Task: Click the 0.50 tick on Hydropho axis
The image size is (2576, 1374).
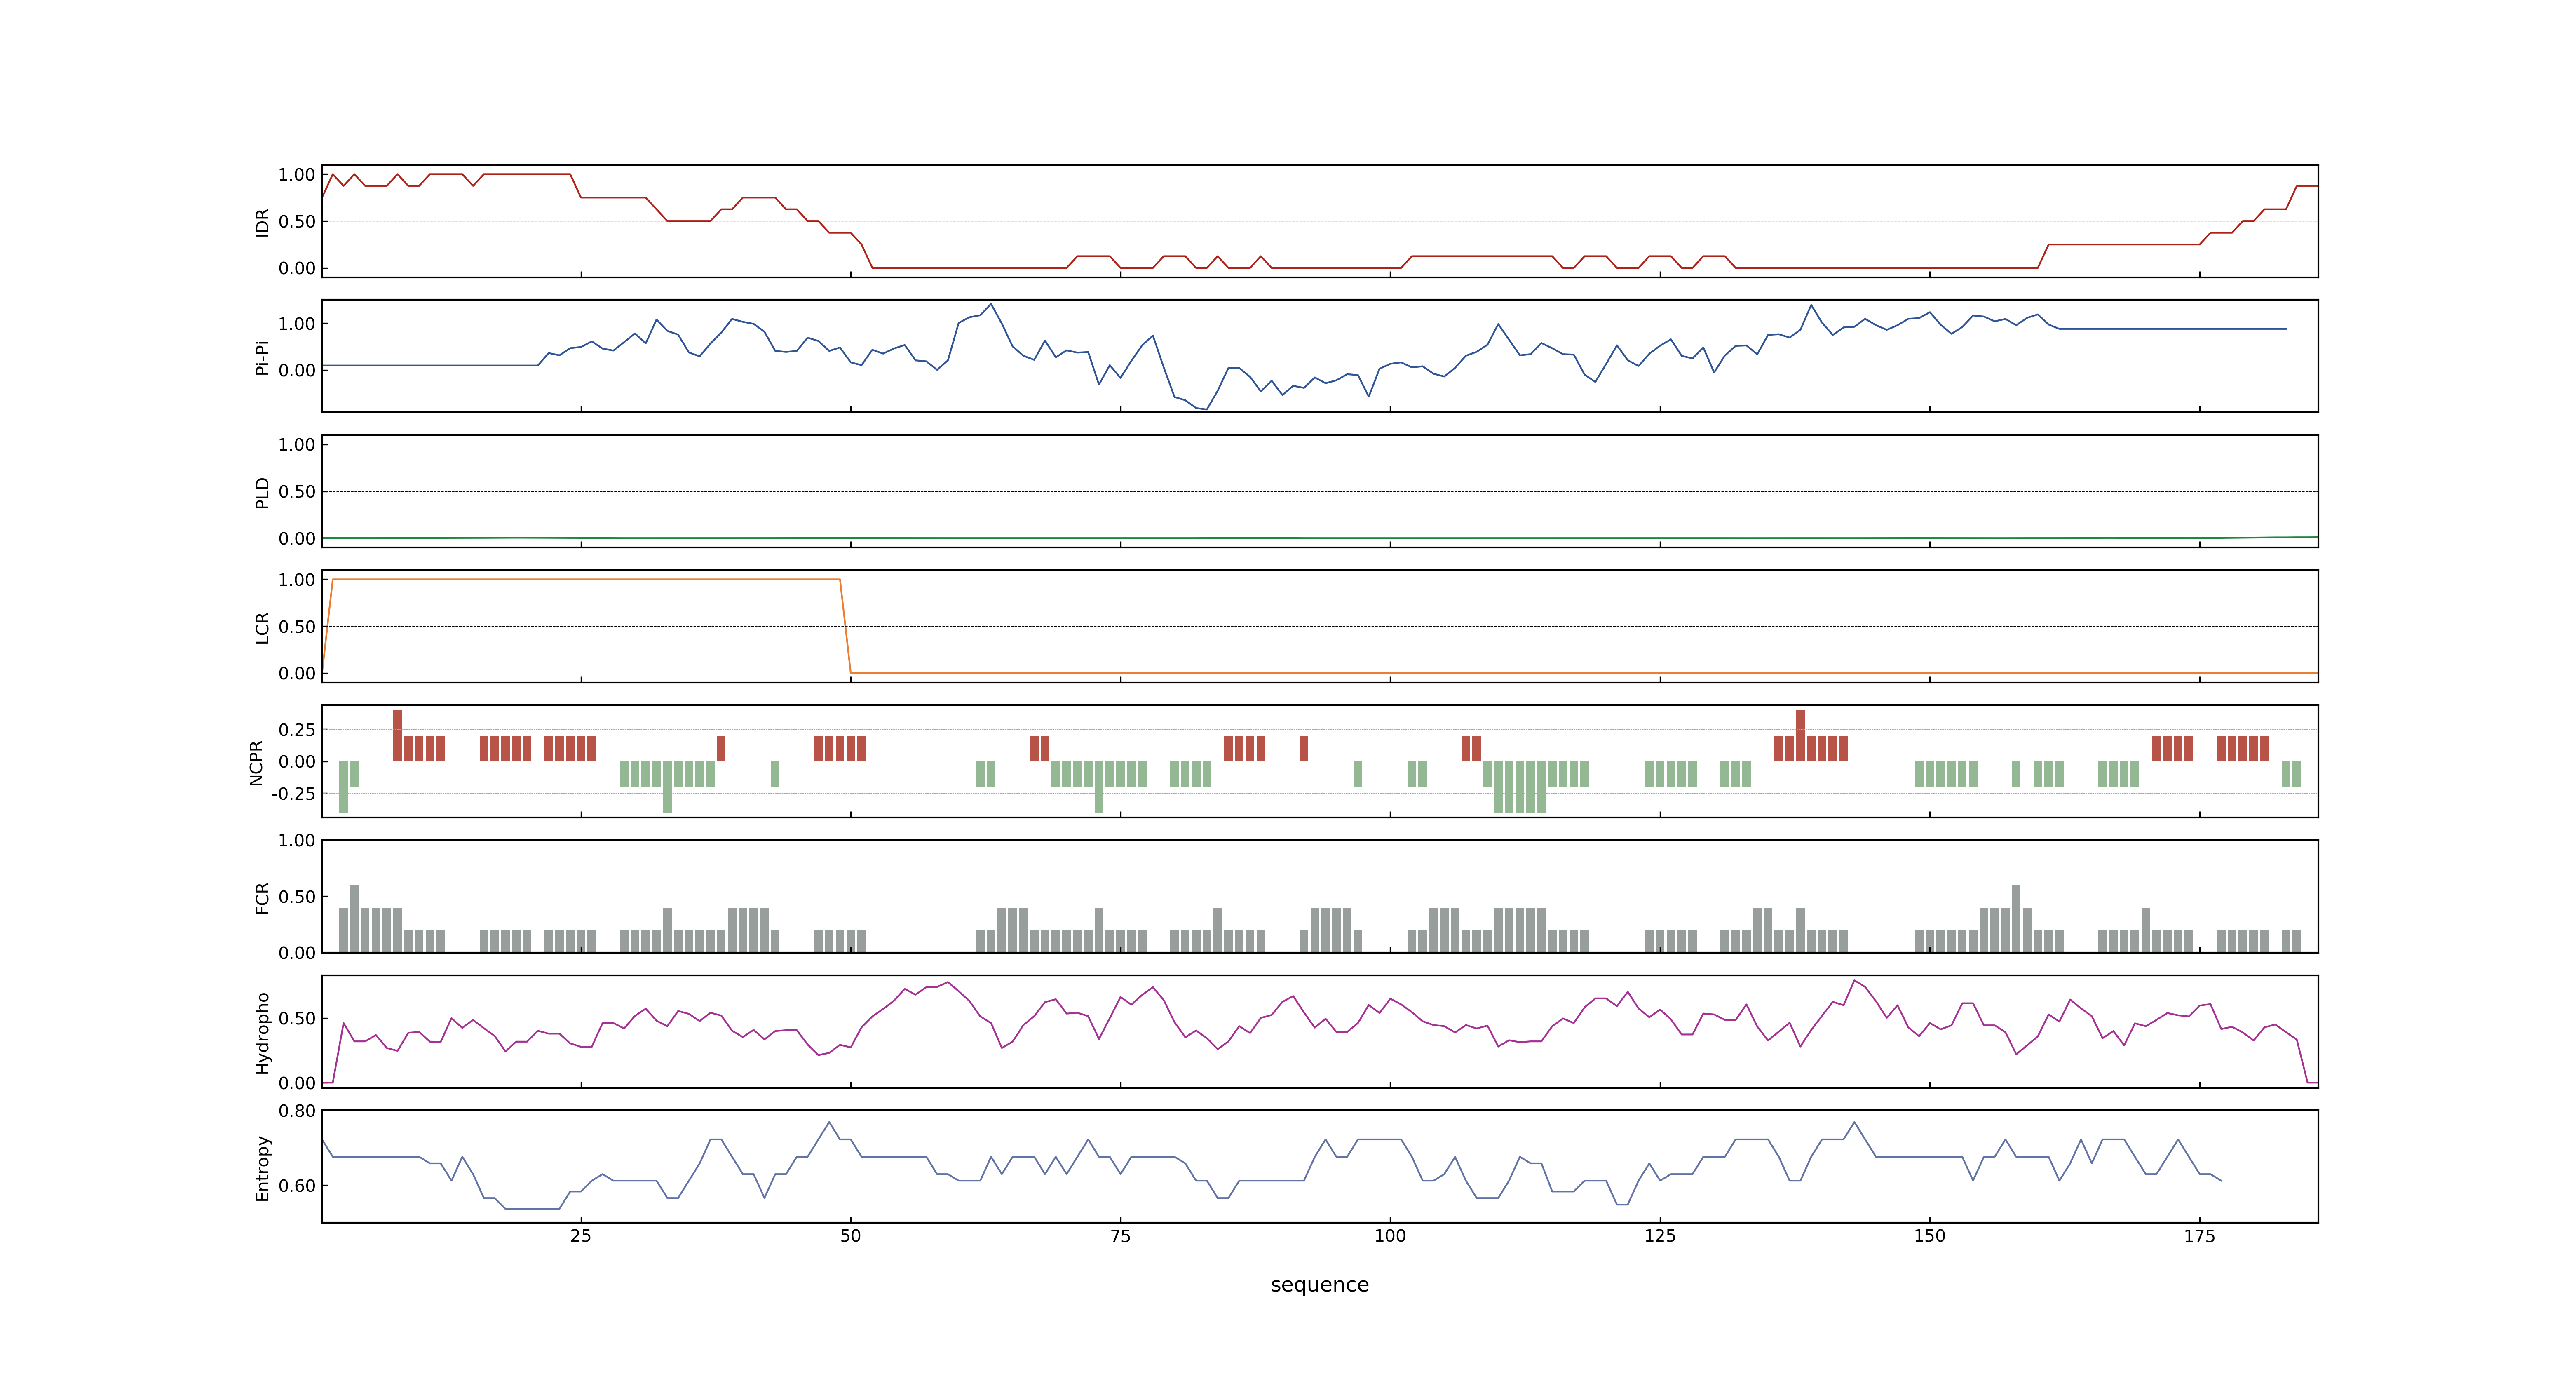Action: [297, 1019]
